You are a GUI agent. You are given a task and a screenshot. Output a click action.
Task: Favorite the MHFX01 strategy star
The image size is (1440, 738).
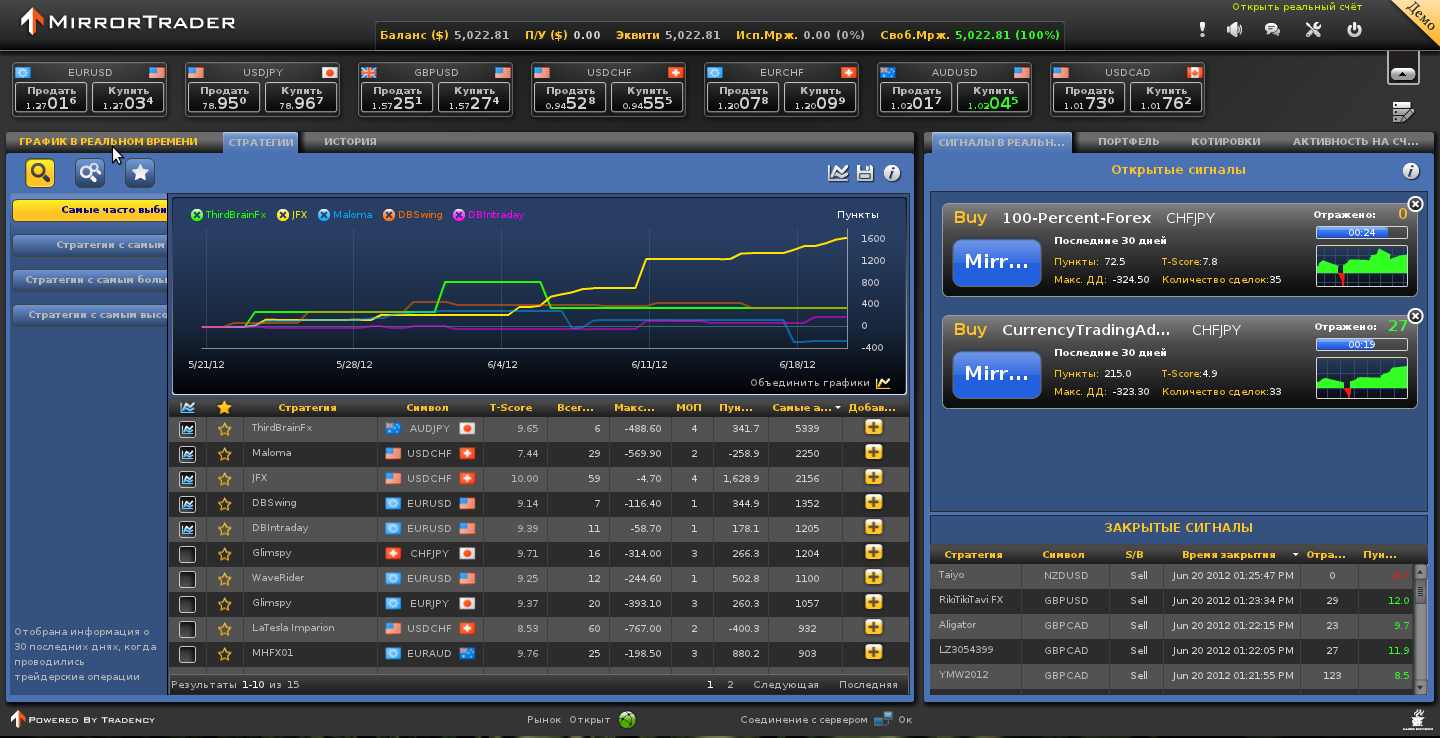click(x=224, y=654)
